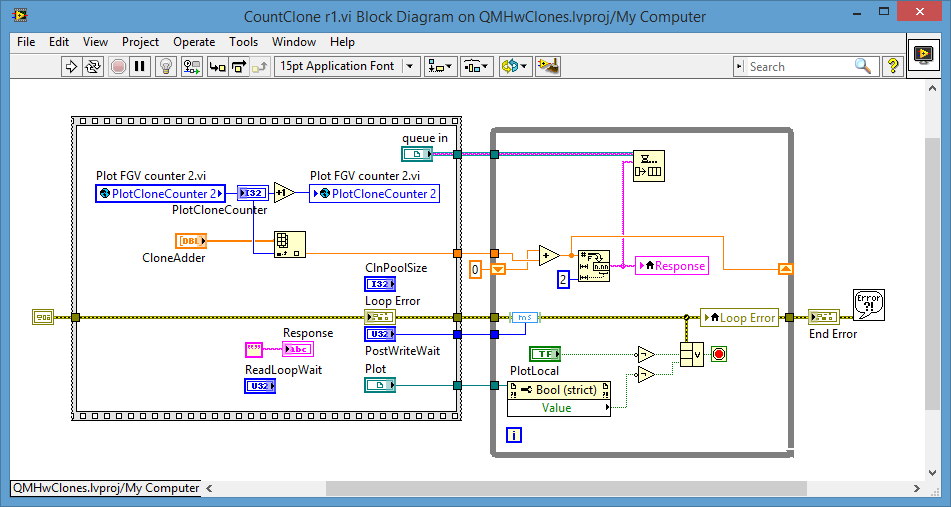Select the CloneAdder DBL array terminal
Image resolution: width=951 pixels, height=507 pixels.
tap(190, 241)
